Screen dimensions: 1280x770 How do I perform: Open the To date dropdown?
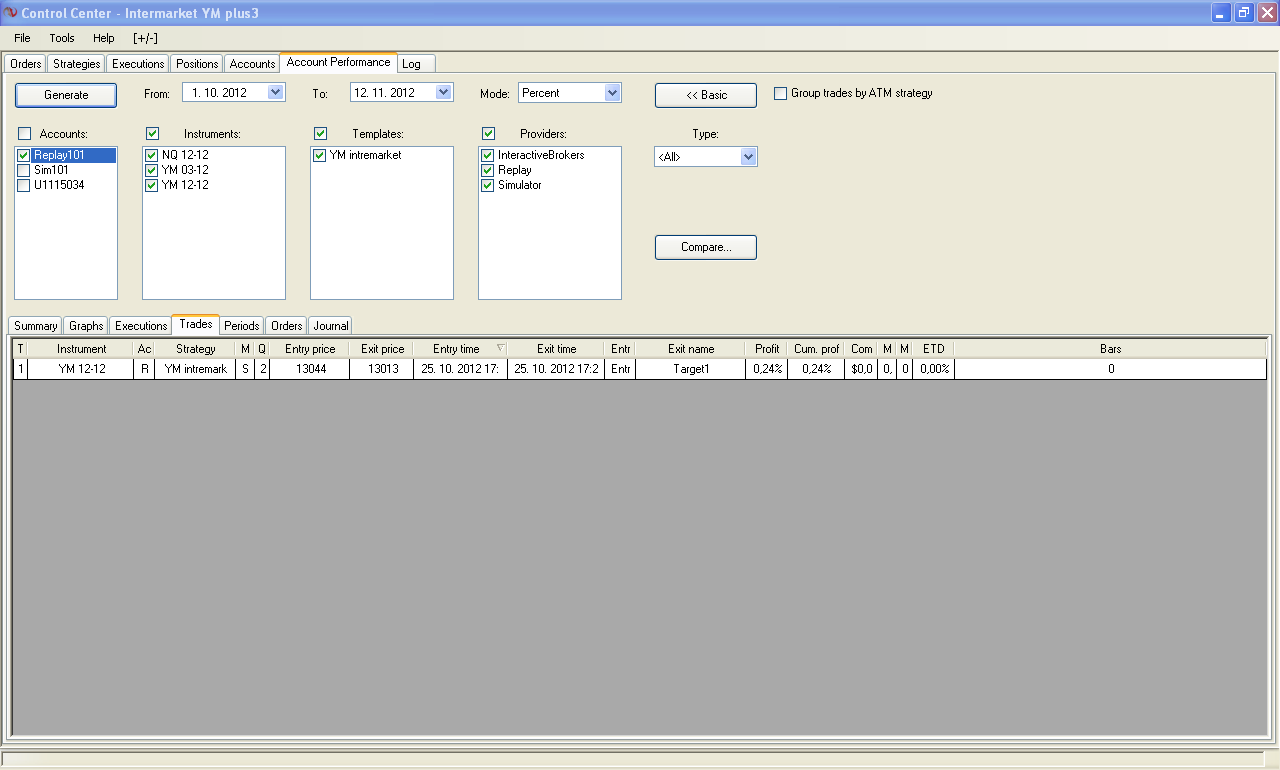[444, 92]
